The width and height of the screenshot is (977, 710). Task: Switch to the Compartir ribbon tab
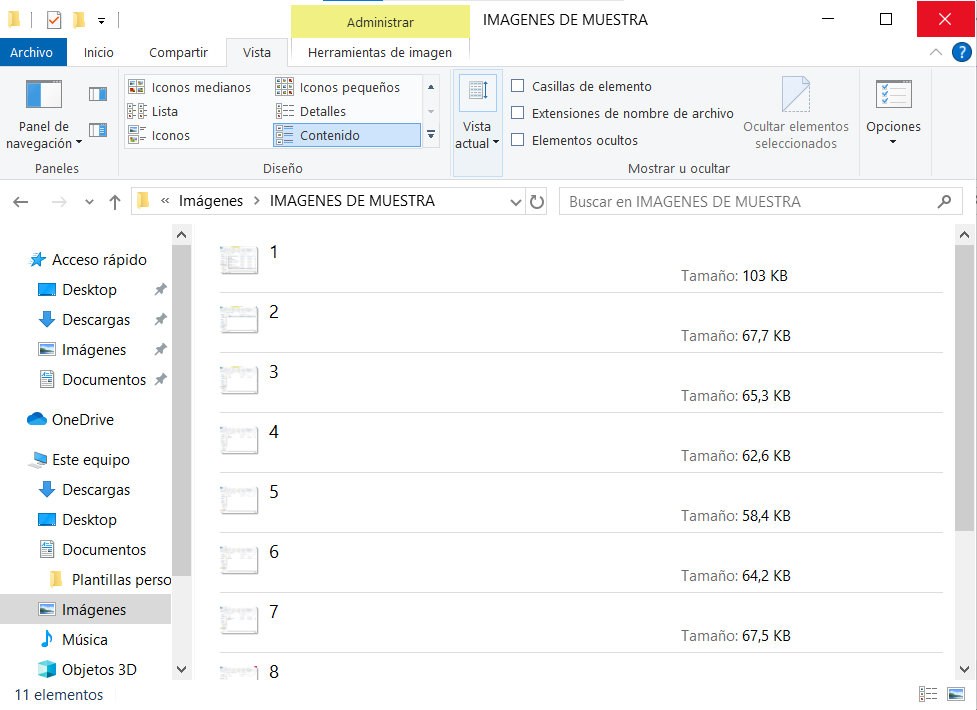178,52
